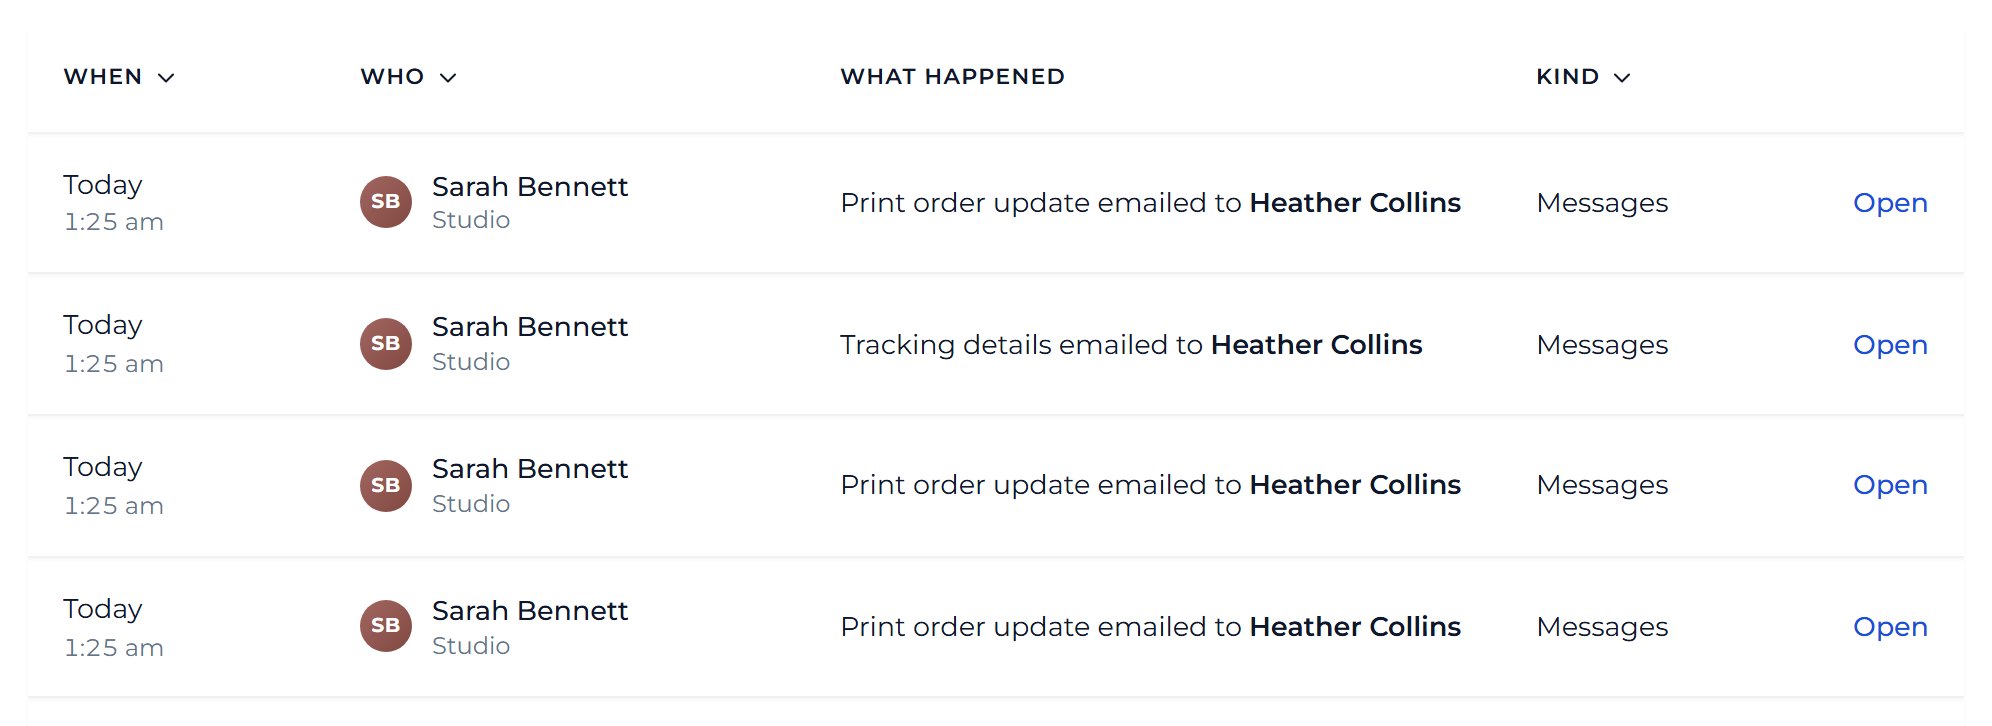Click Open link in the third row

(1890, 485)
